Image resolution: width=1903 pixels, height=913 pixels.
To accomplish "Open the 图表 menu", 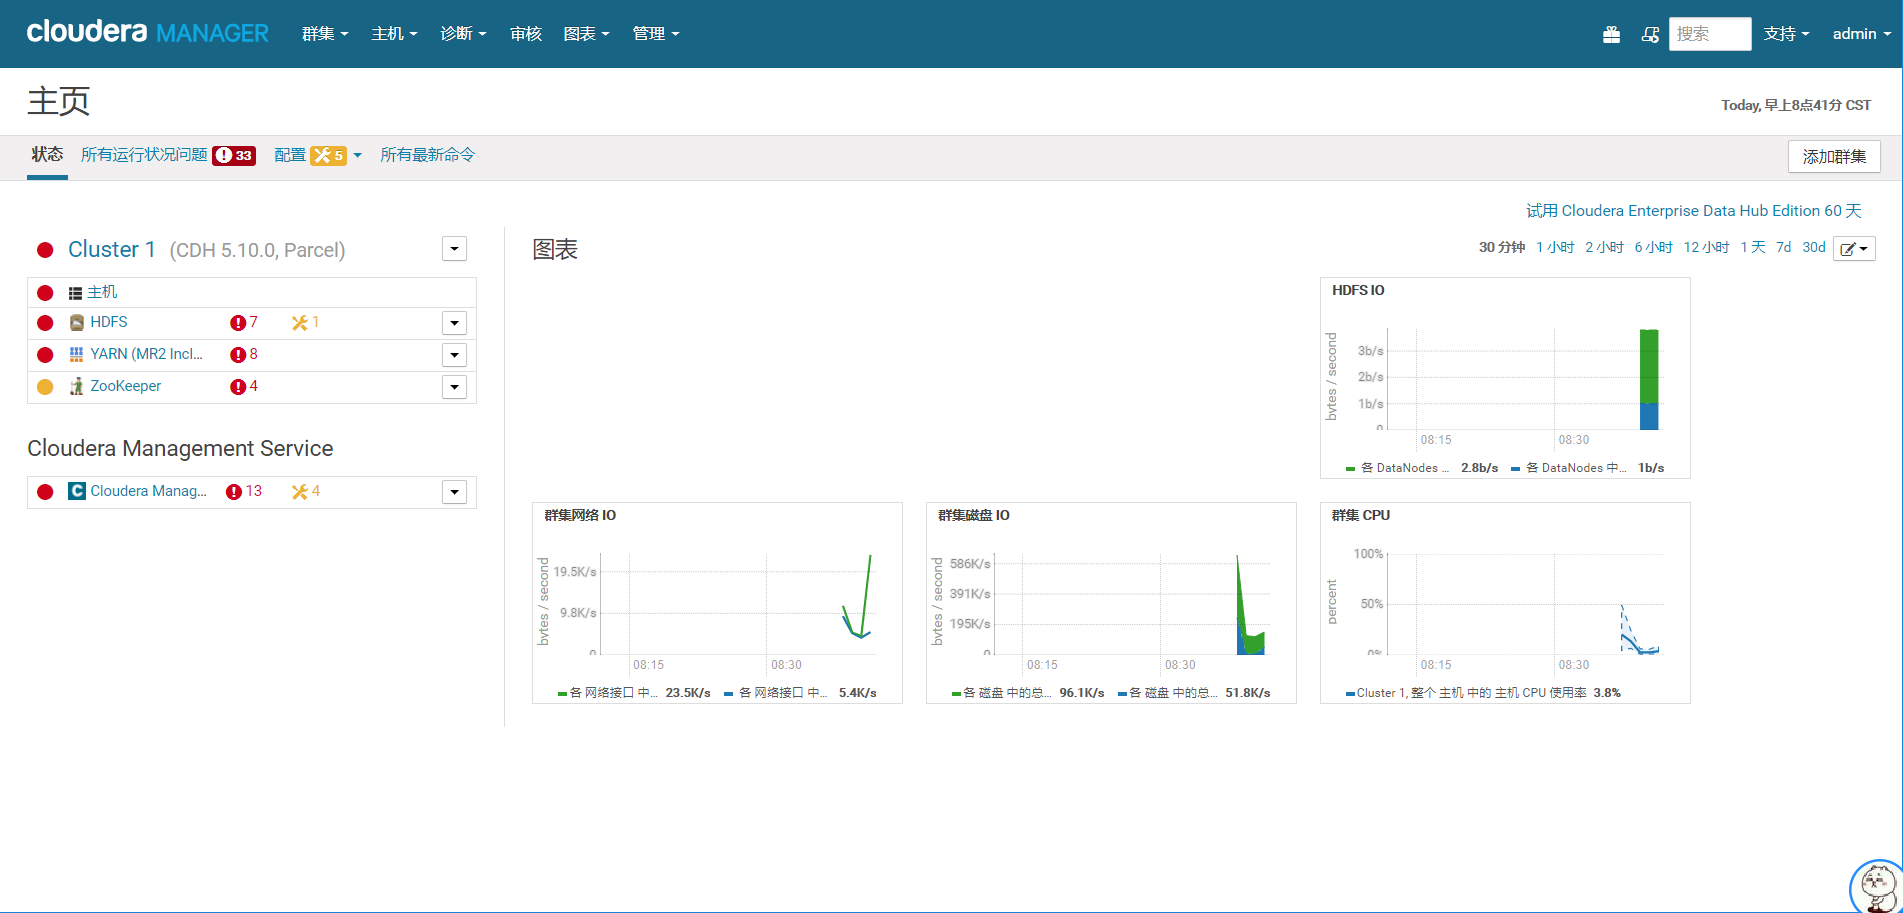I will coord(586,34).
